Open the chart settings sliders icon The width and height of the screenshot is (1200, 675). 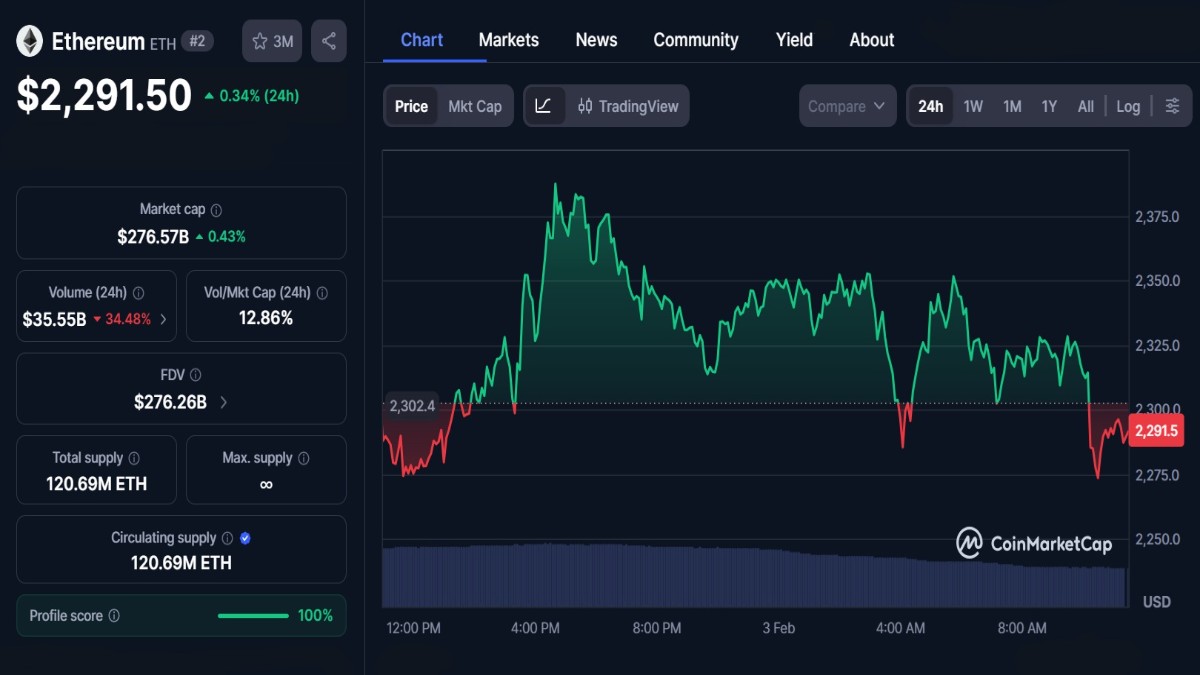click(x=1172, y=105)
